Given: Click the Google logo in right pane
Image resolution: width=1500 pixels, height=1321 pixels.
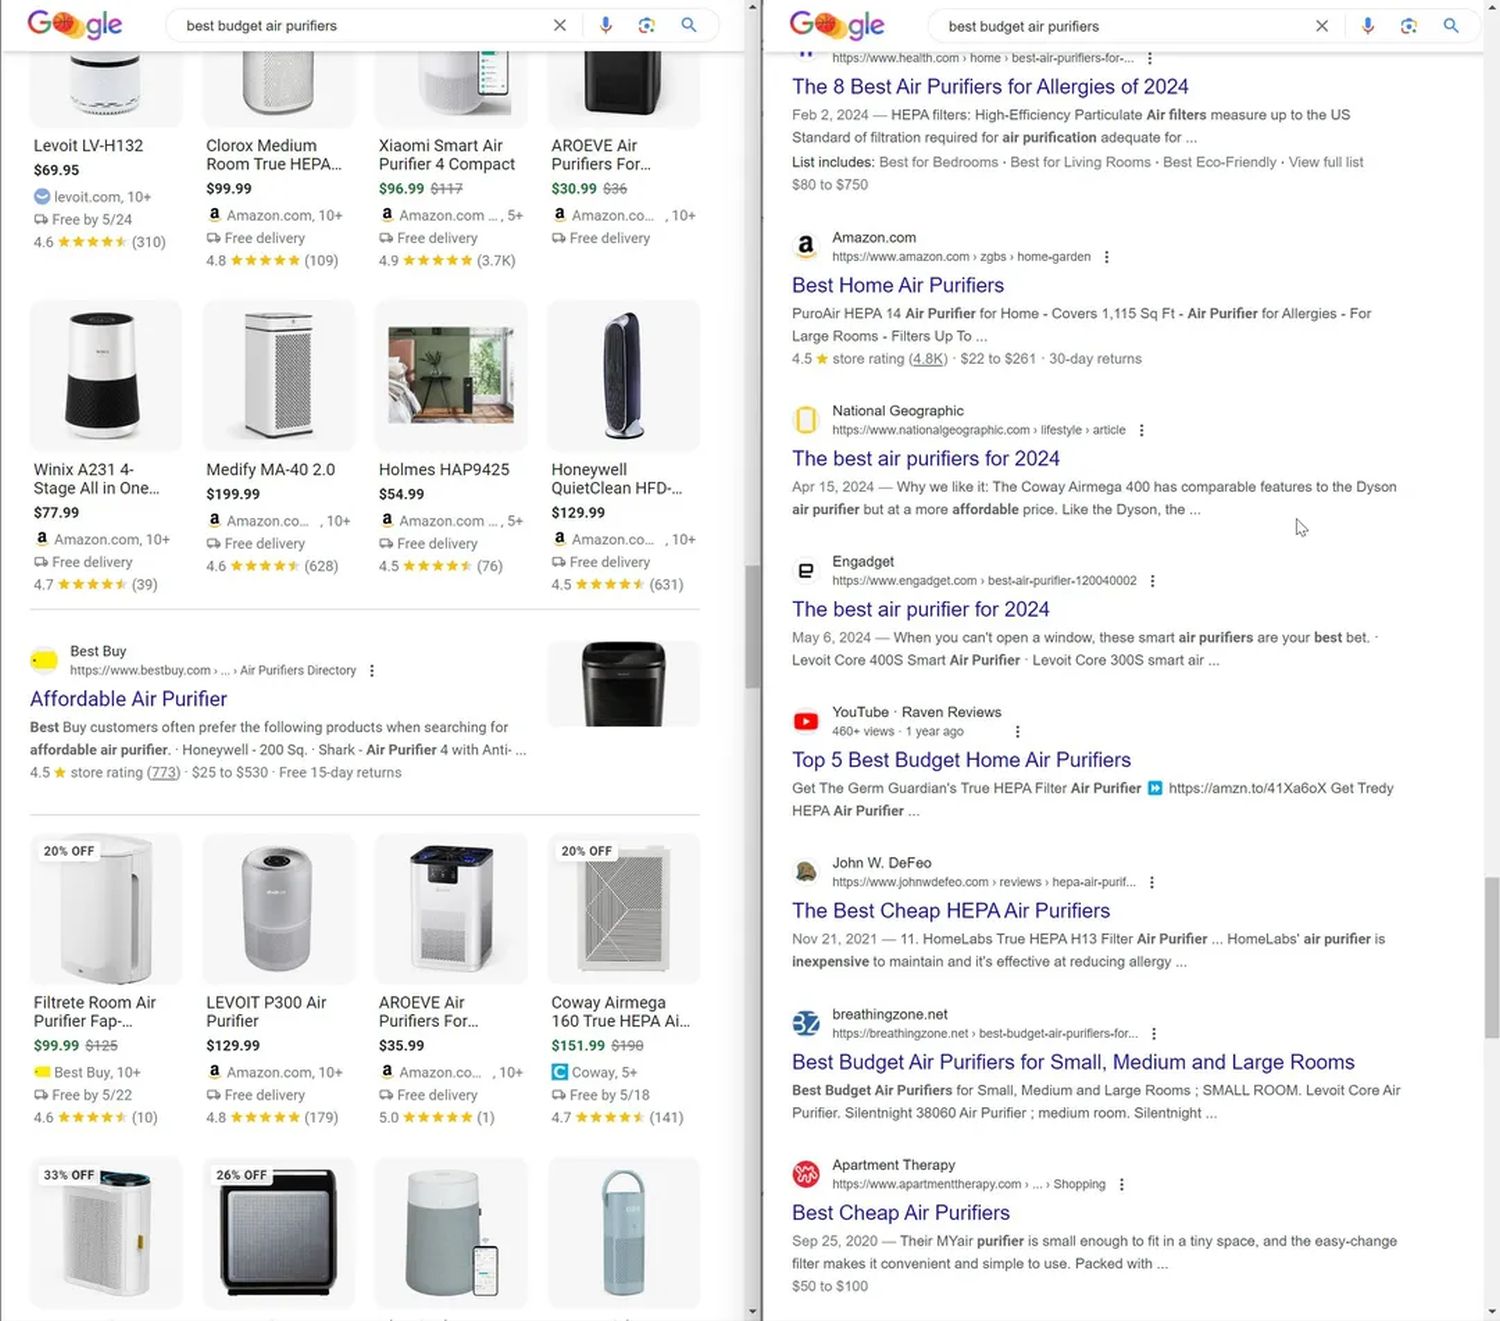Looking at the screenshot, I should coord(836,25).
